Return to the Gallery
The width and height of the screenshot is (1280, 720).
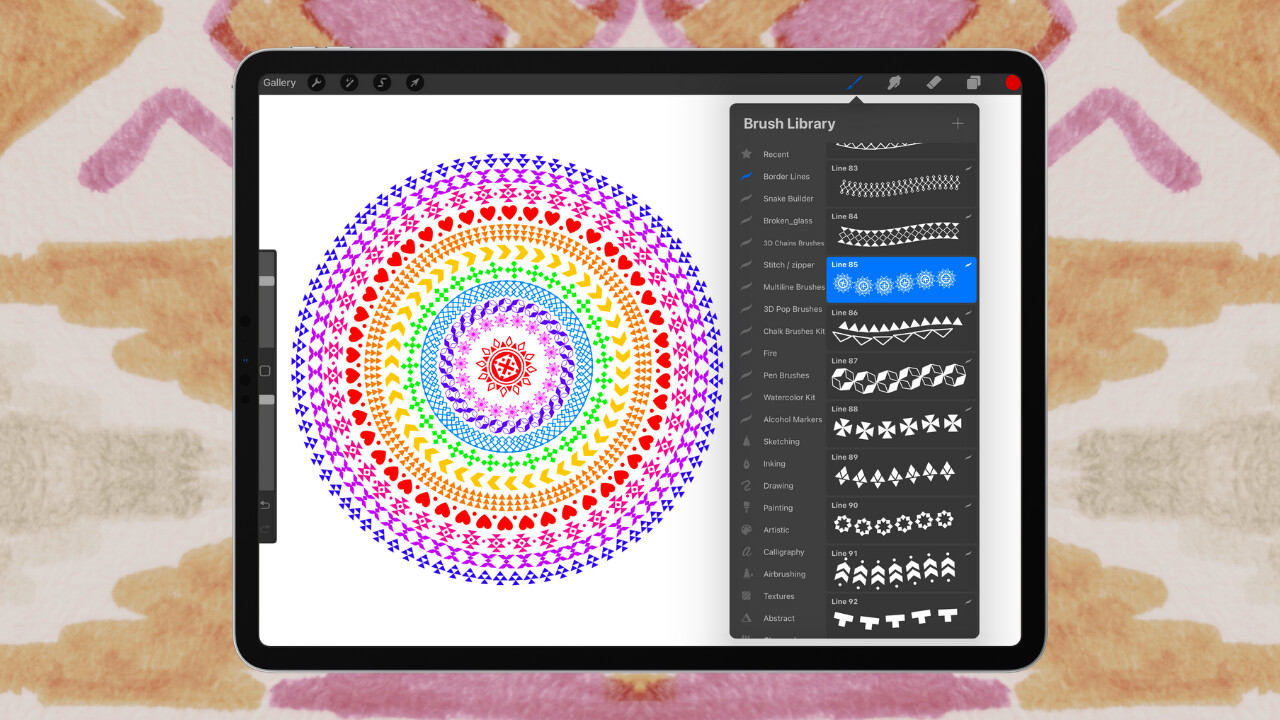280,82
